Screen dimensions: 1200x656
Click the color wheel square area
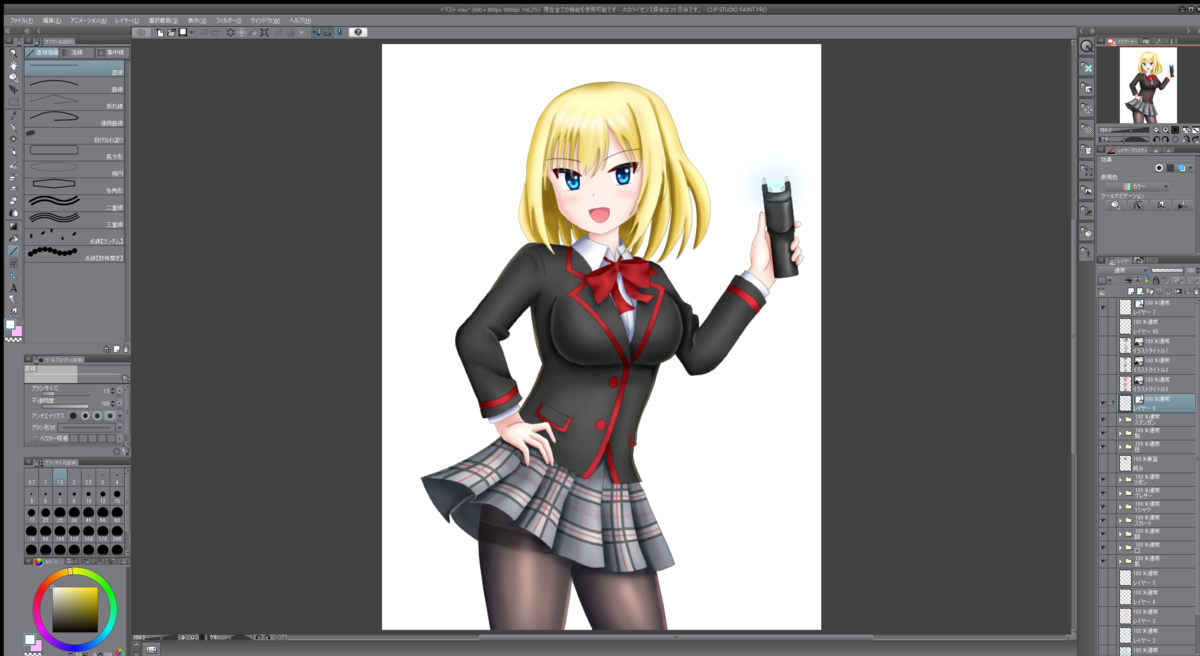(74, 609)
